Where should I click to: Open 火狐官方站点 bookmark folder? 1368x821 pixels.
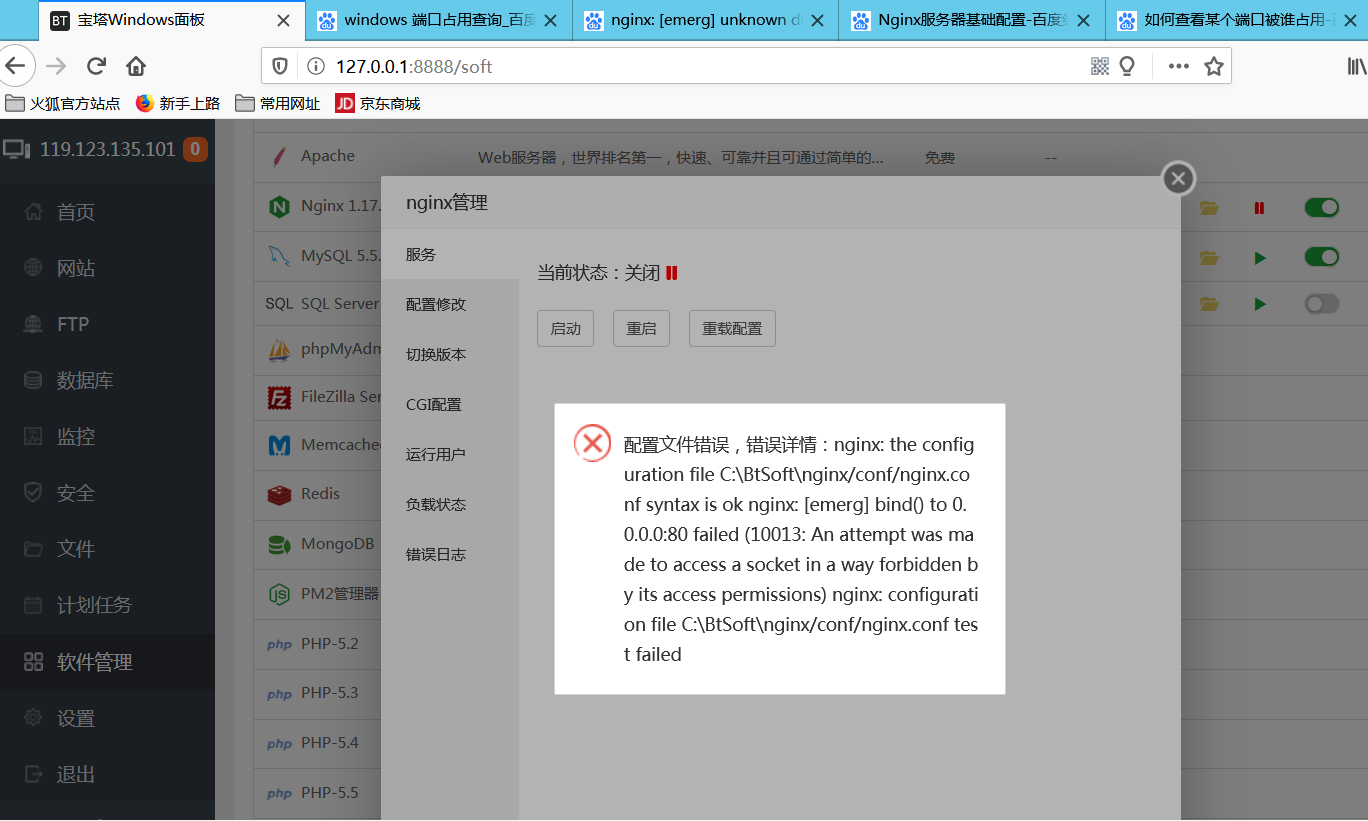pyautogui.click(x=62, y=103)
